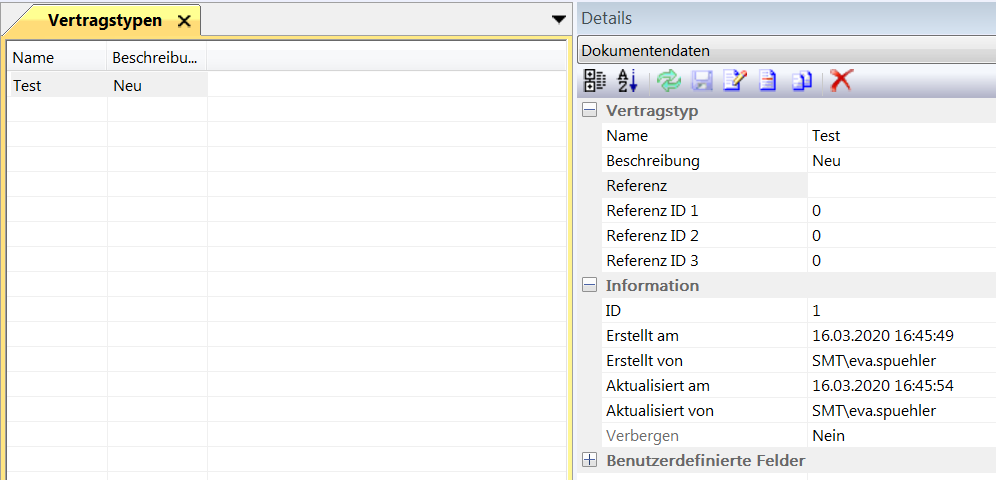The height and width of the screenshot is (480, 996).
Task: Click the Categorized view icon
Action: (x=595, y=81)
